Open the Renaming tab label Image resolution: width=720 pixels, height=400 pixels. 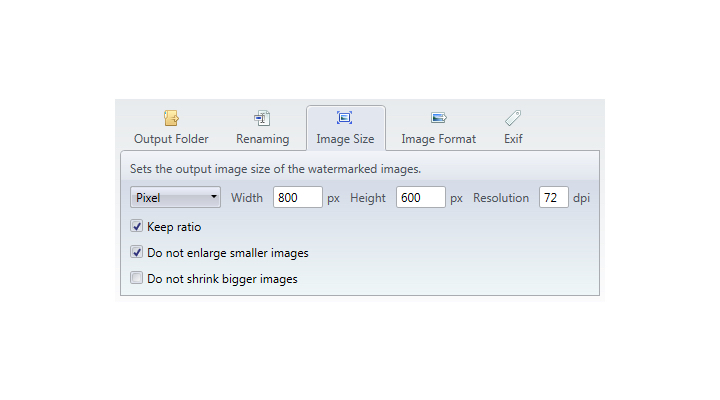263,139
